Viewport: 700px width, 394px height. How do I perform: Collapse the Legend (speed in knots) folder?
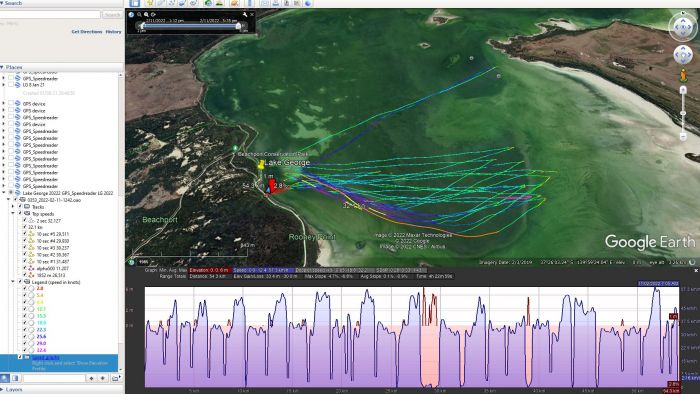pyautogui.click(x=13, y=282)
